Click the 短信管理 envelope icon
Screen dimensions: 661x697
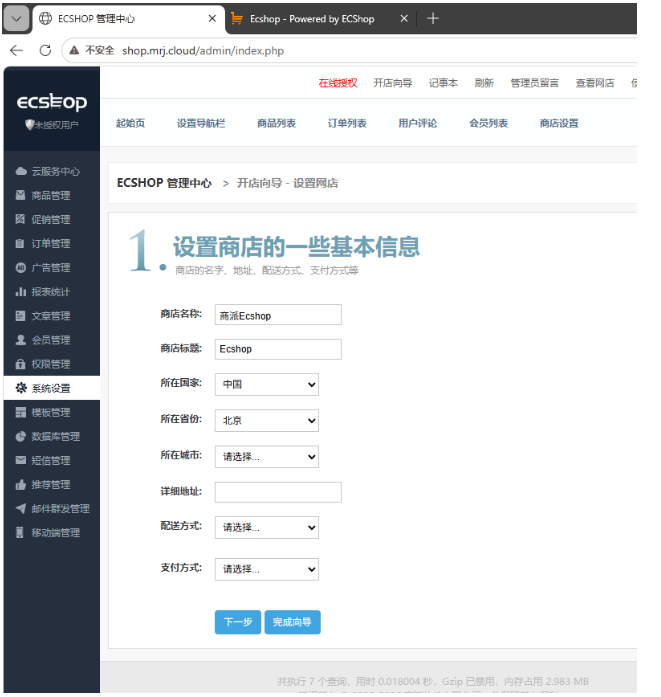pyautogui.click(x=20, y=460)
